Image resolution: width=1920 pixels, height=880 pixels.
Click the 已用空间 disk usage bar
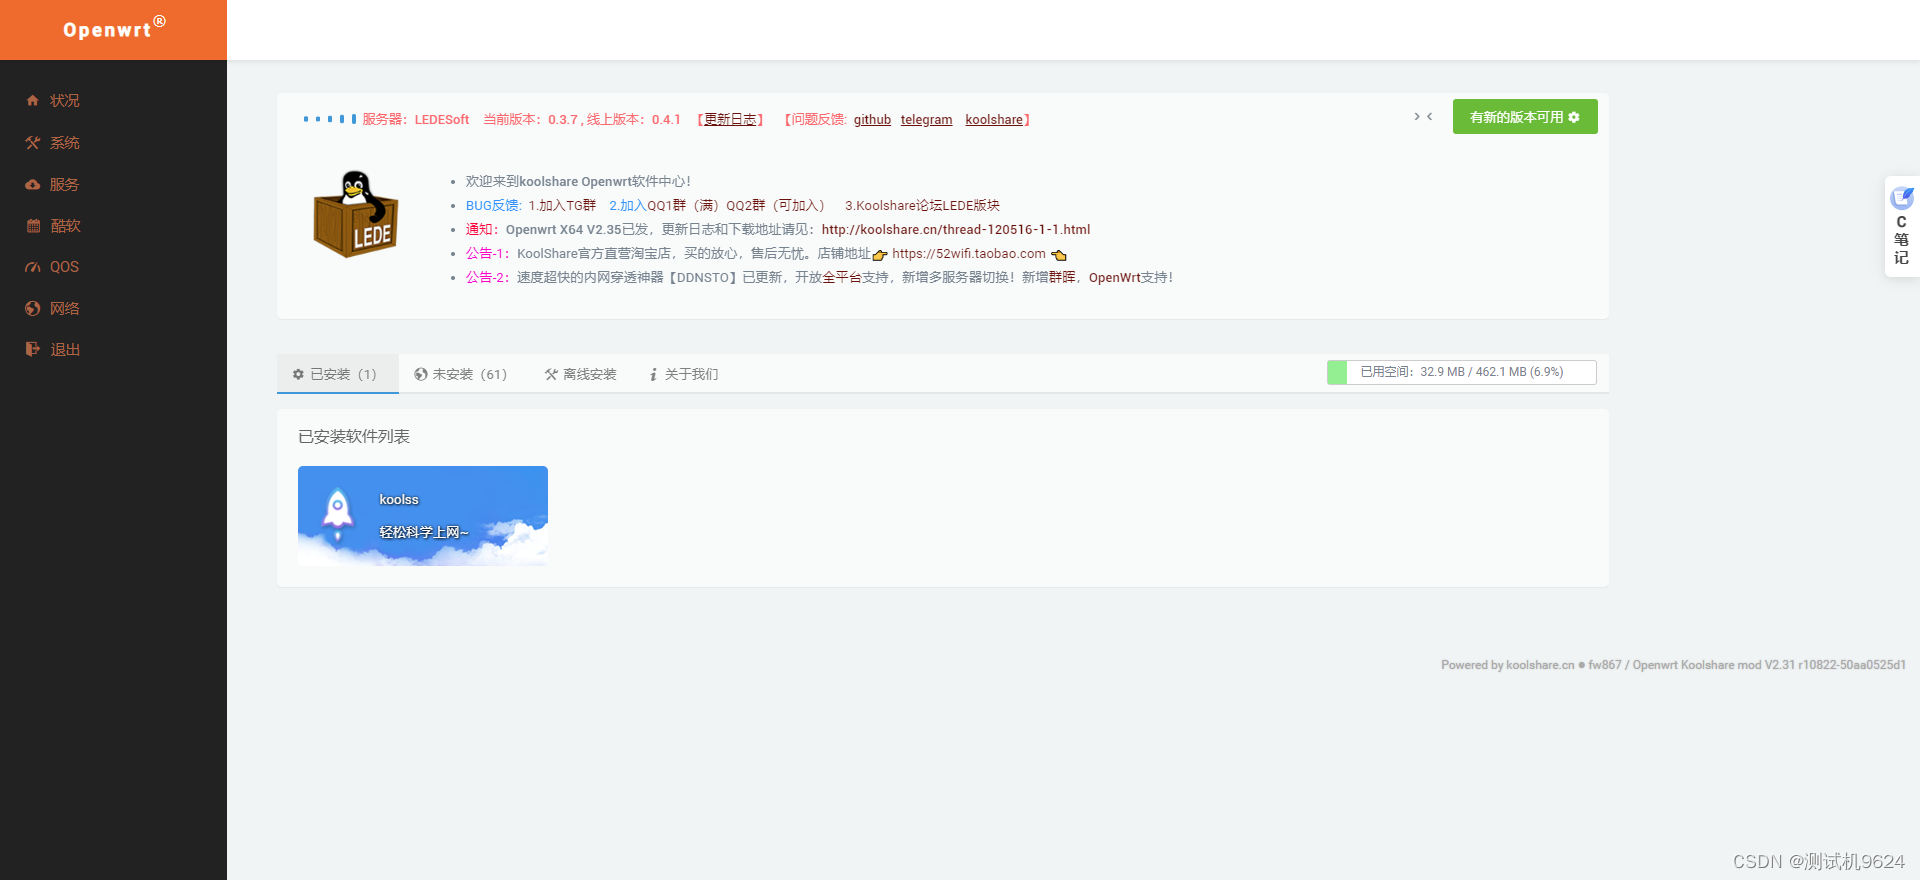pyautogui.click(x=1462, y=372)
